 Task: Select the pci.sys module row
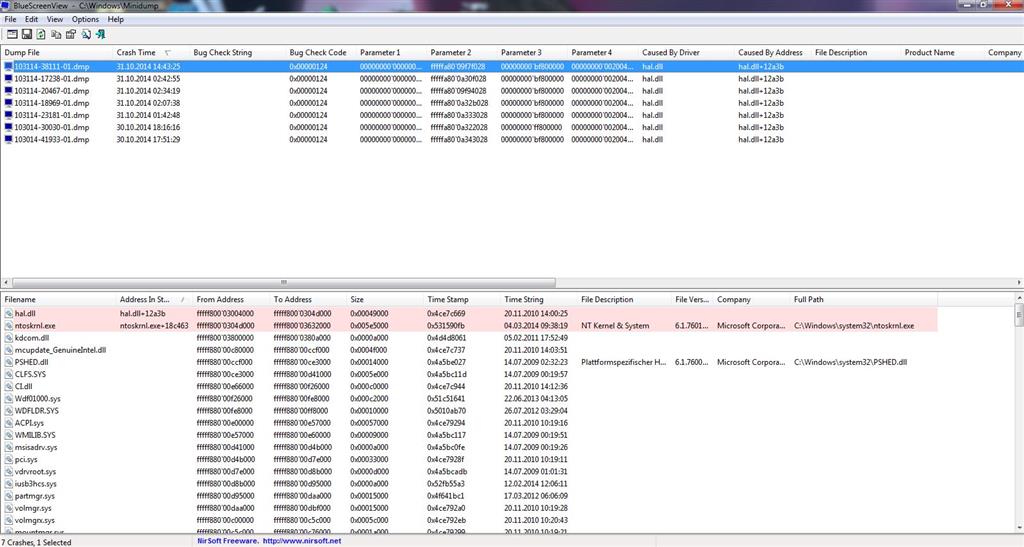(469, 460)
